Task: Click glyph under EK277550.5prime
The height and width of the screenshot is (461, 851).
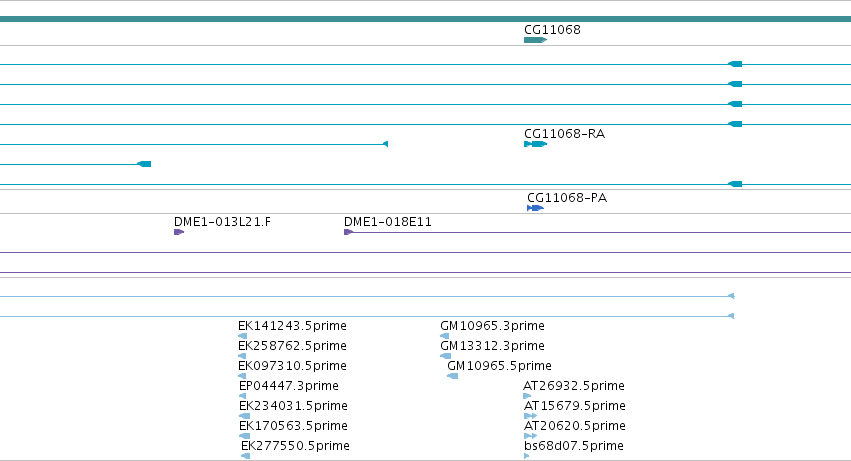Action: click(x=245, y=456)
